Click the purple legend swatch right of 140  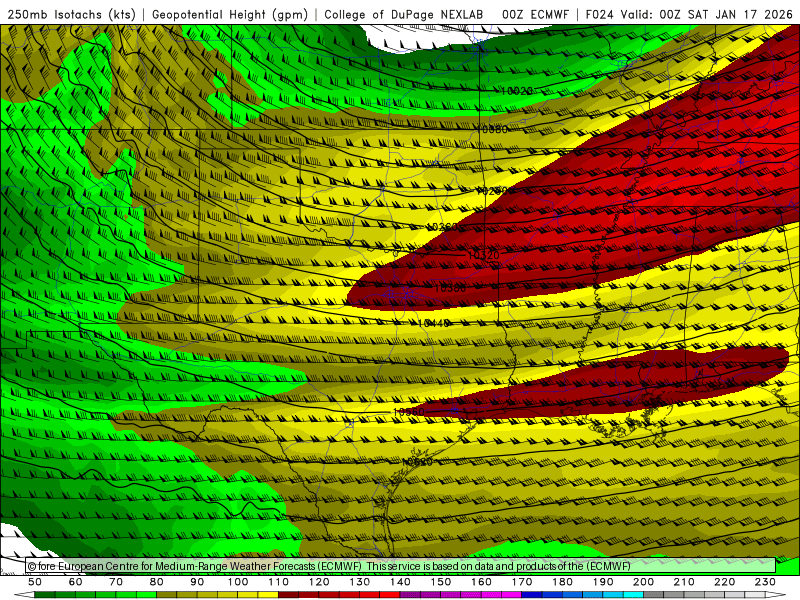[x=411, y=595]
